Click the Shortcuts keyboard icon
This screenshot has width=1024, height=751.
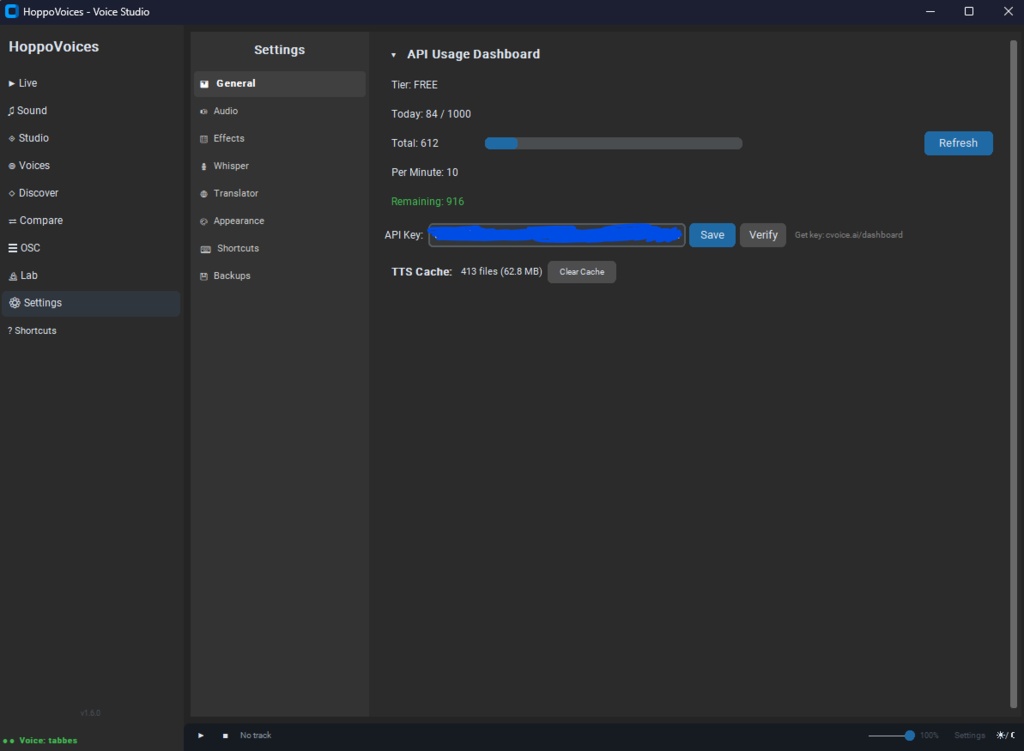(206, 249)
